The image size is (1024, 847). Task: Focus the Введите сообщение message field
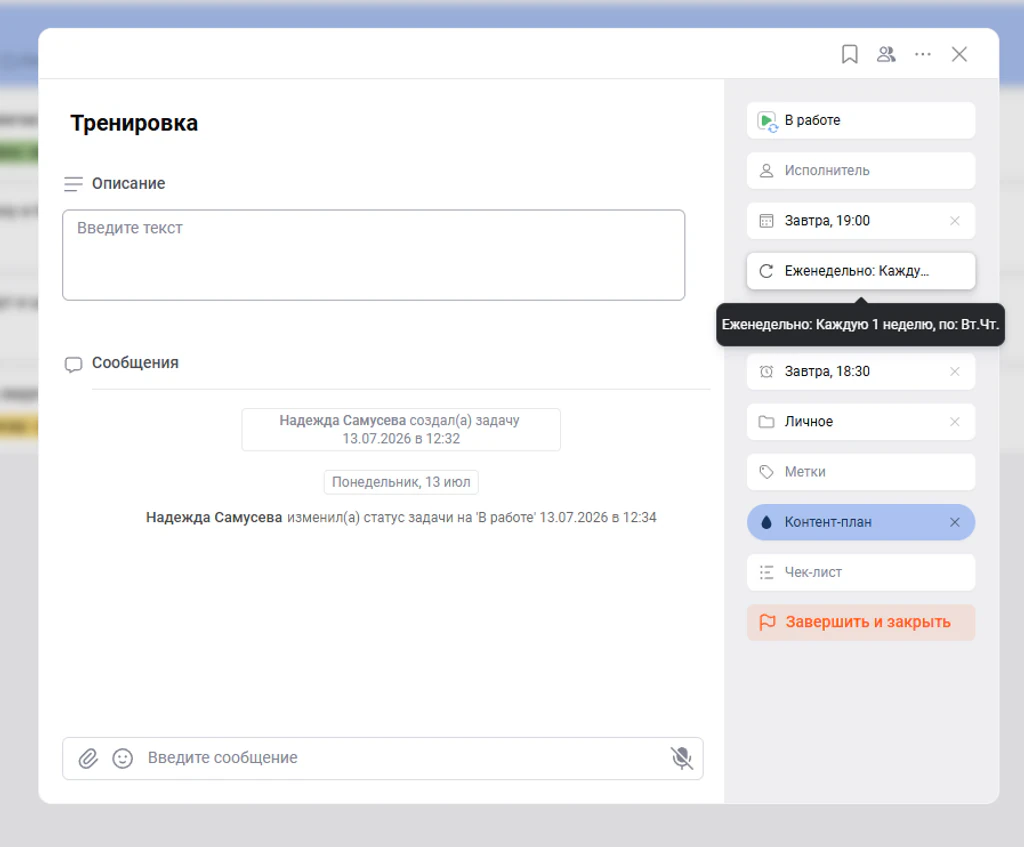(x=405, y=758)
